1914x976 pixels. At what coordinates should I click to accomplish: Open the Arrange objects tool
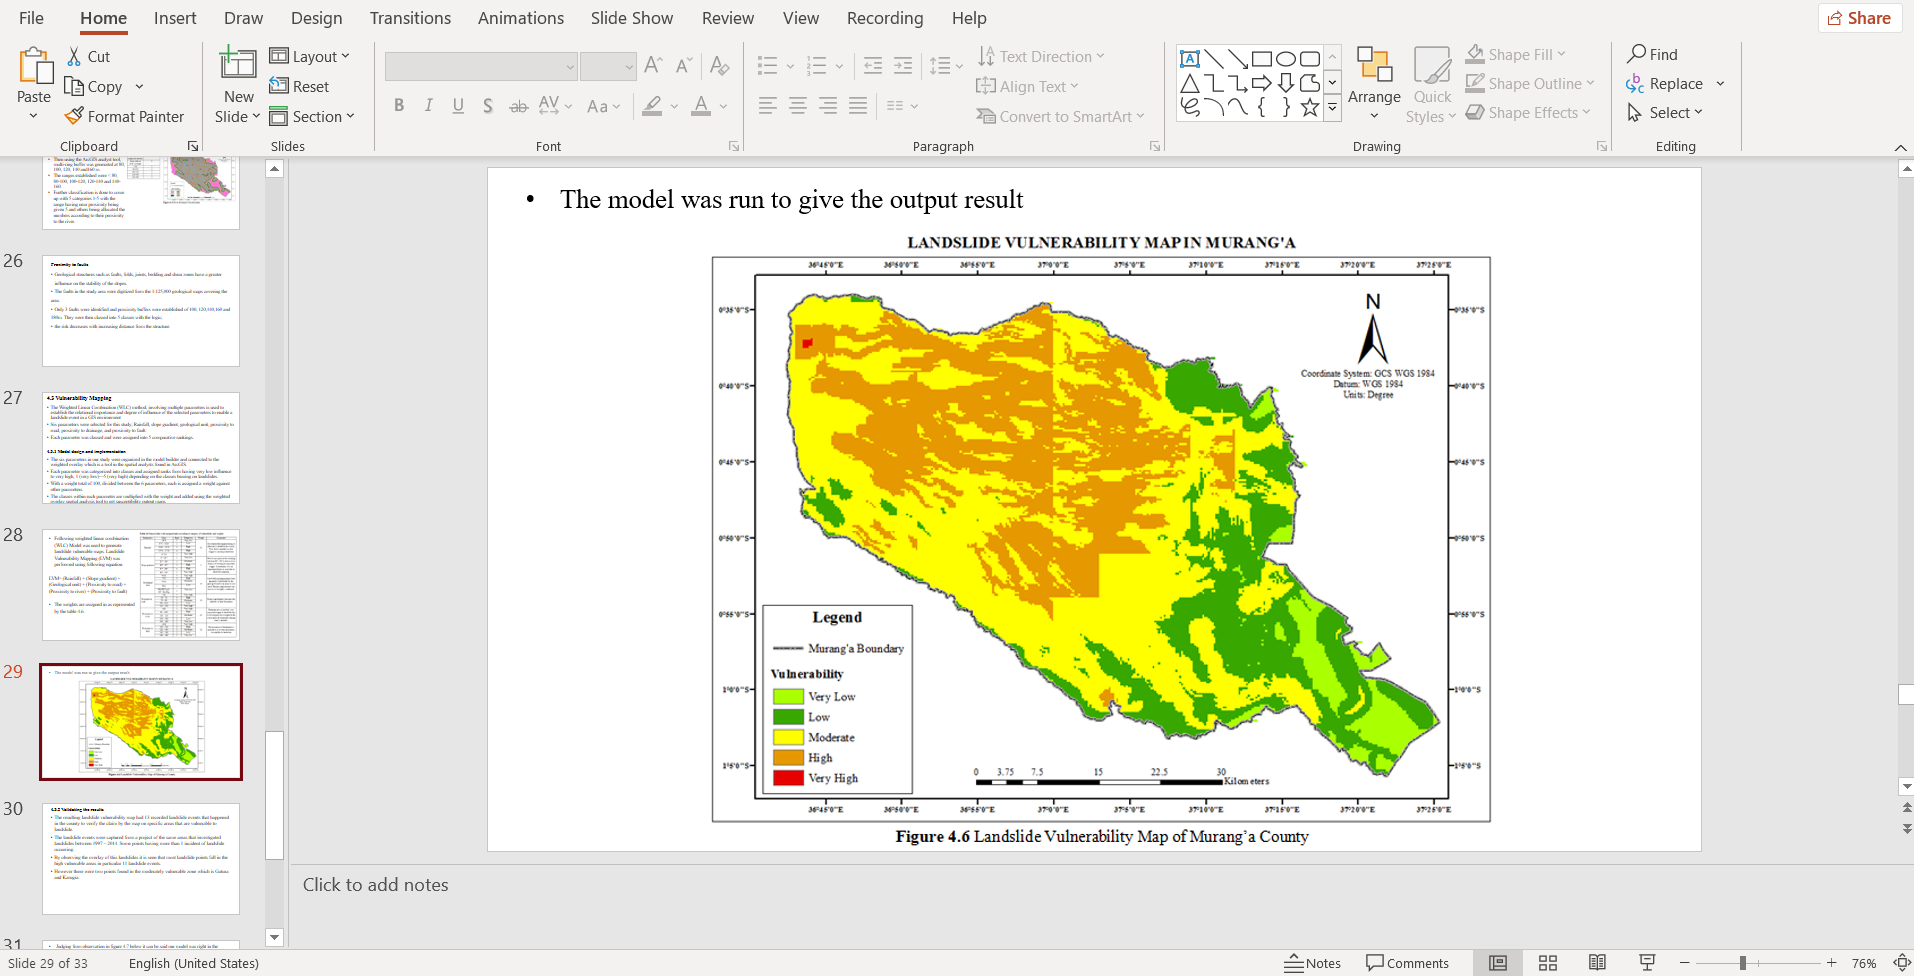click(x=1374, y=78)
